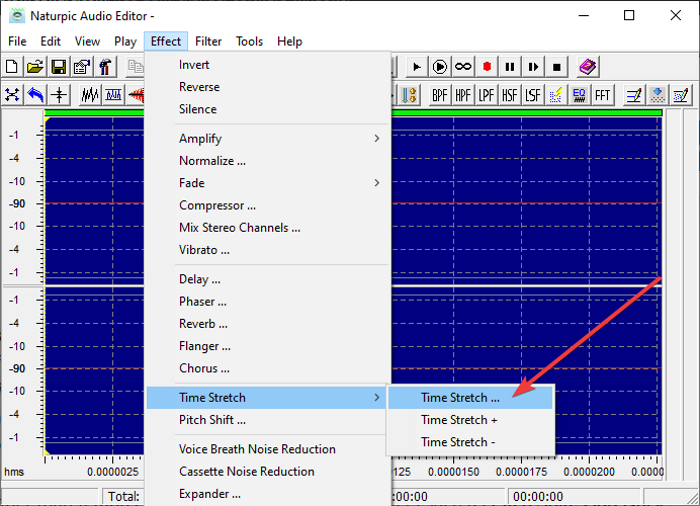
Task: Create a new audio file
Action: [12, 67]
